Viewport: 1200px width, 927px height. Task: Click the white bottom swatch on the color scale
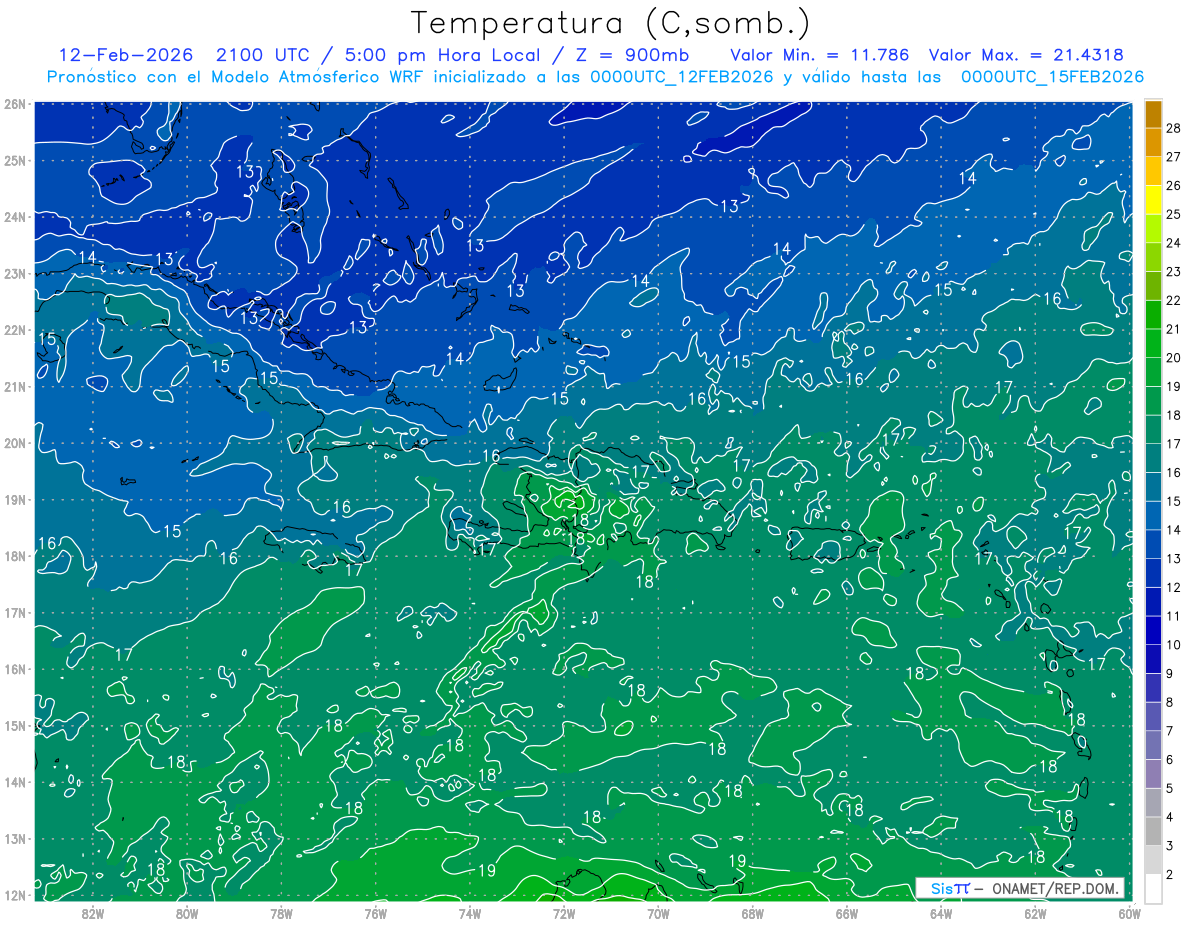(1154, 888)
